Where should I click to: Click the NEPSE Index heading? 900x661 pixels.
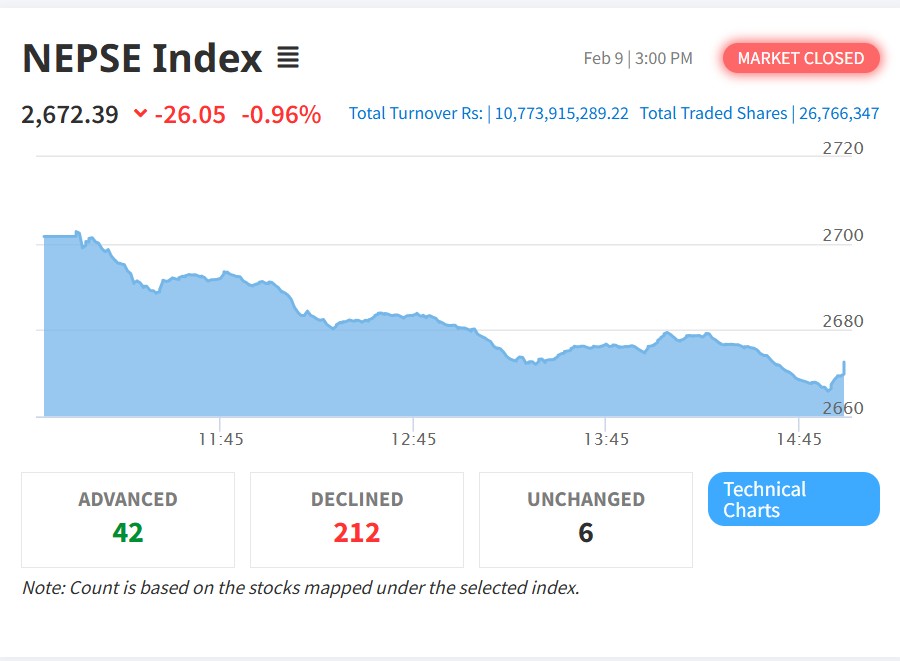142,59
